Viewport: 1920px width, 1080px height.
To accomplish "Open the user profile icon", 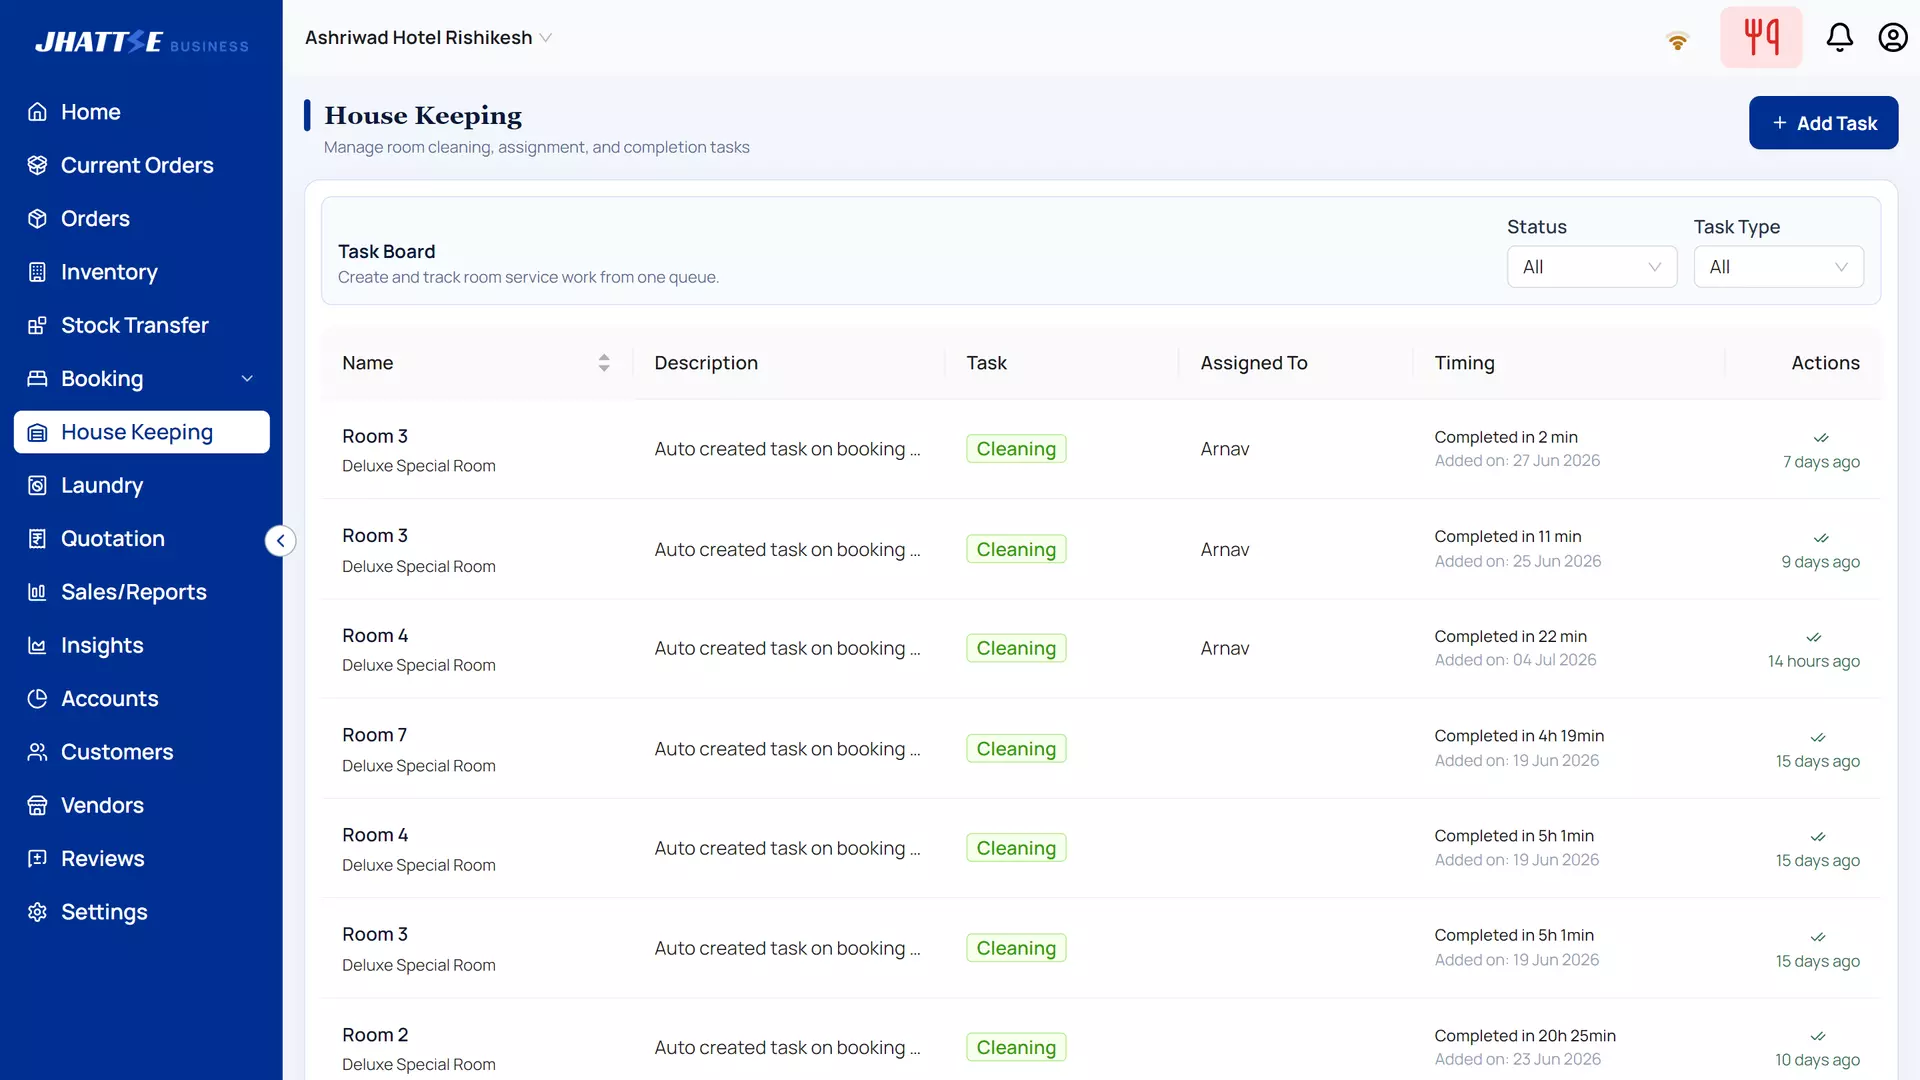I will pyautogui.click(x=1892, y=37).
